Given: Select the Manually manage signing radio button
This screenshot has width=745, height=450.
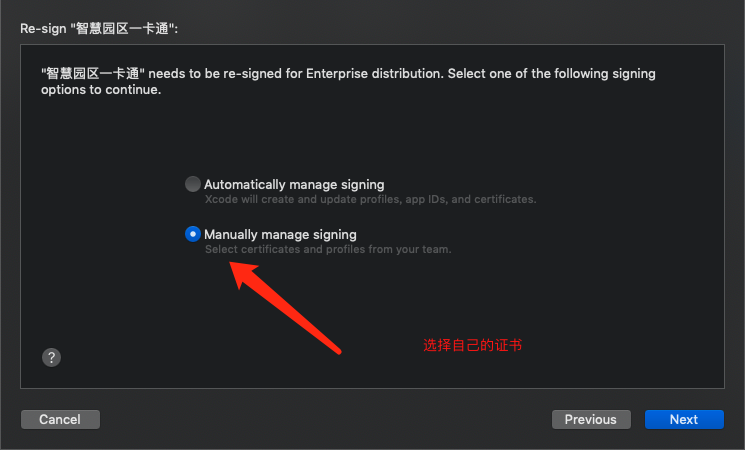Looking at the screenshot, I should tap(192, 234).
